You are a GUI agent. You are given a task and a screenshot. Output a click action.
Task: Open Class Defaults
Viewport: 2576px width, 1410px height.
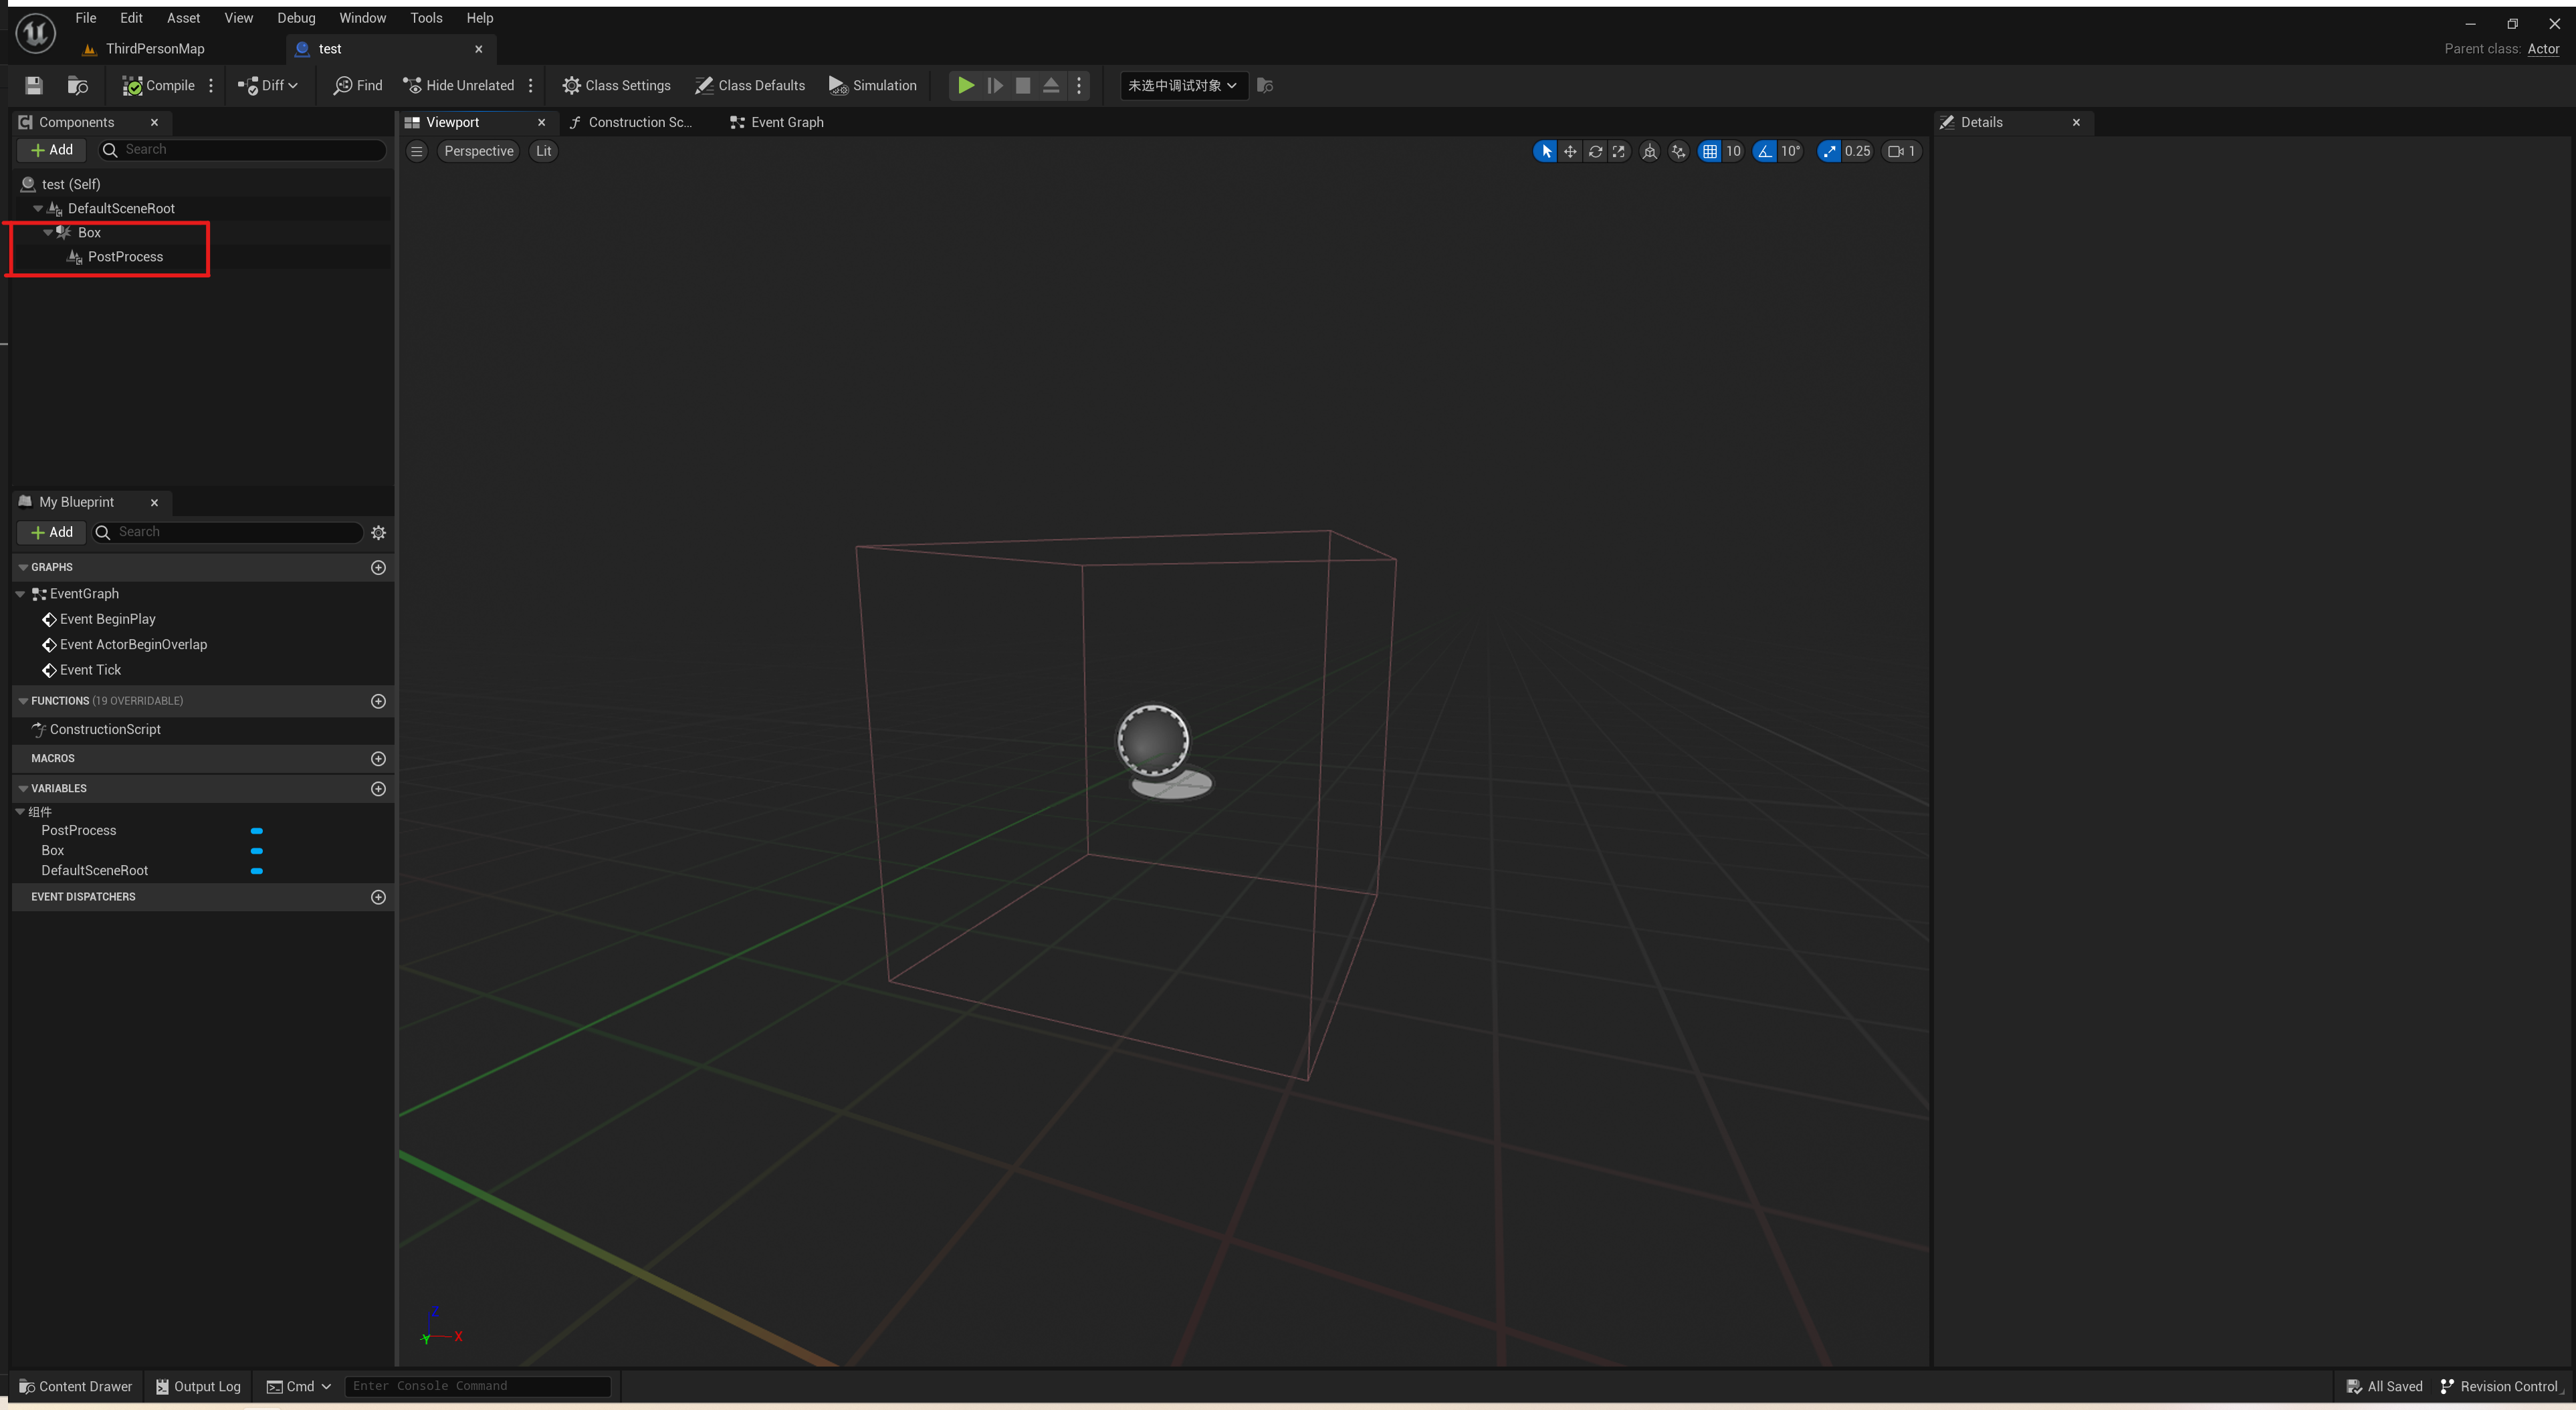point(750,86)
